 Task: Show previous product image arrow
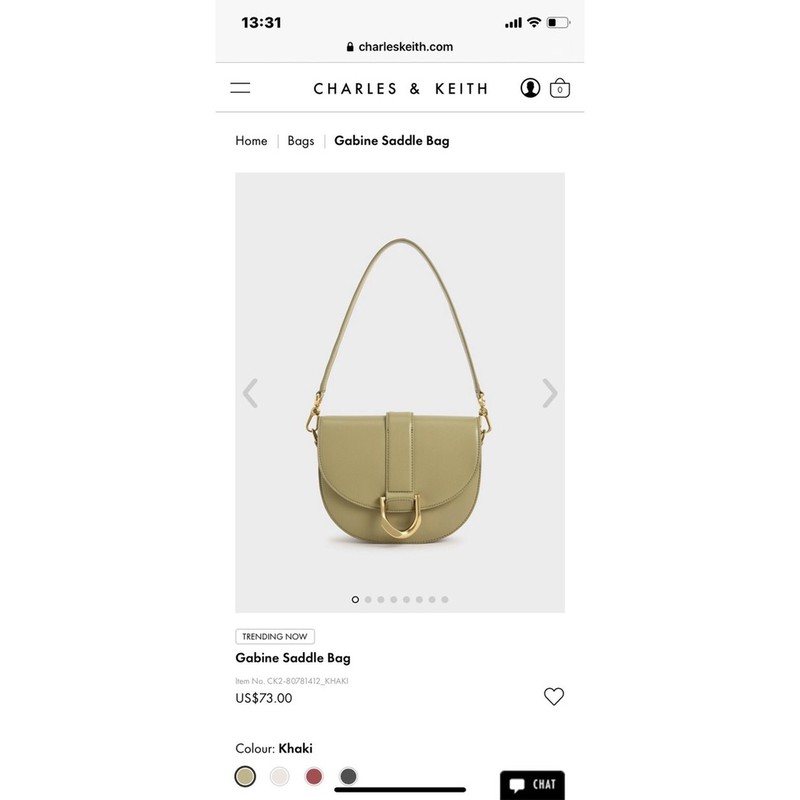250,393
